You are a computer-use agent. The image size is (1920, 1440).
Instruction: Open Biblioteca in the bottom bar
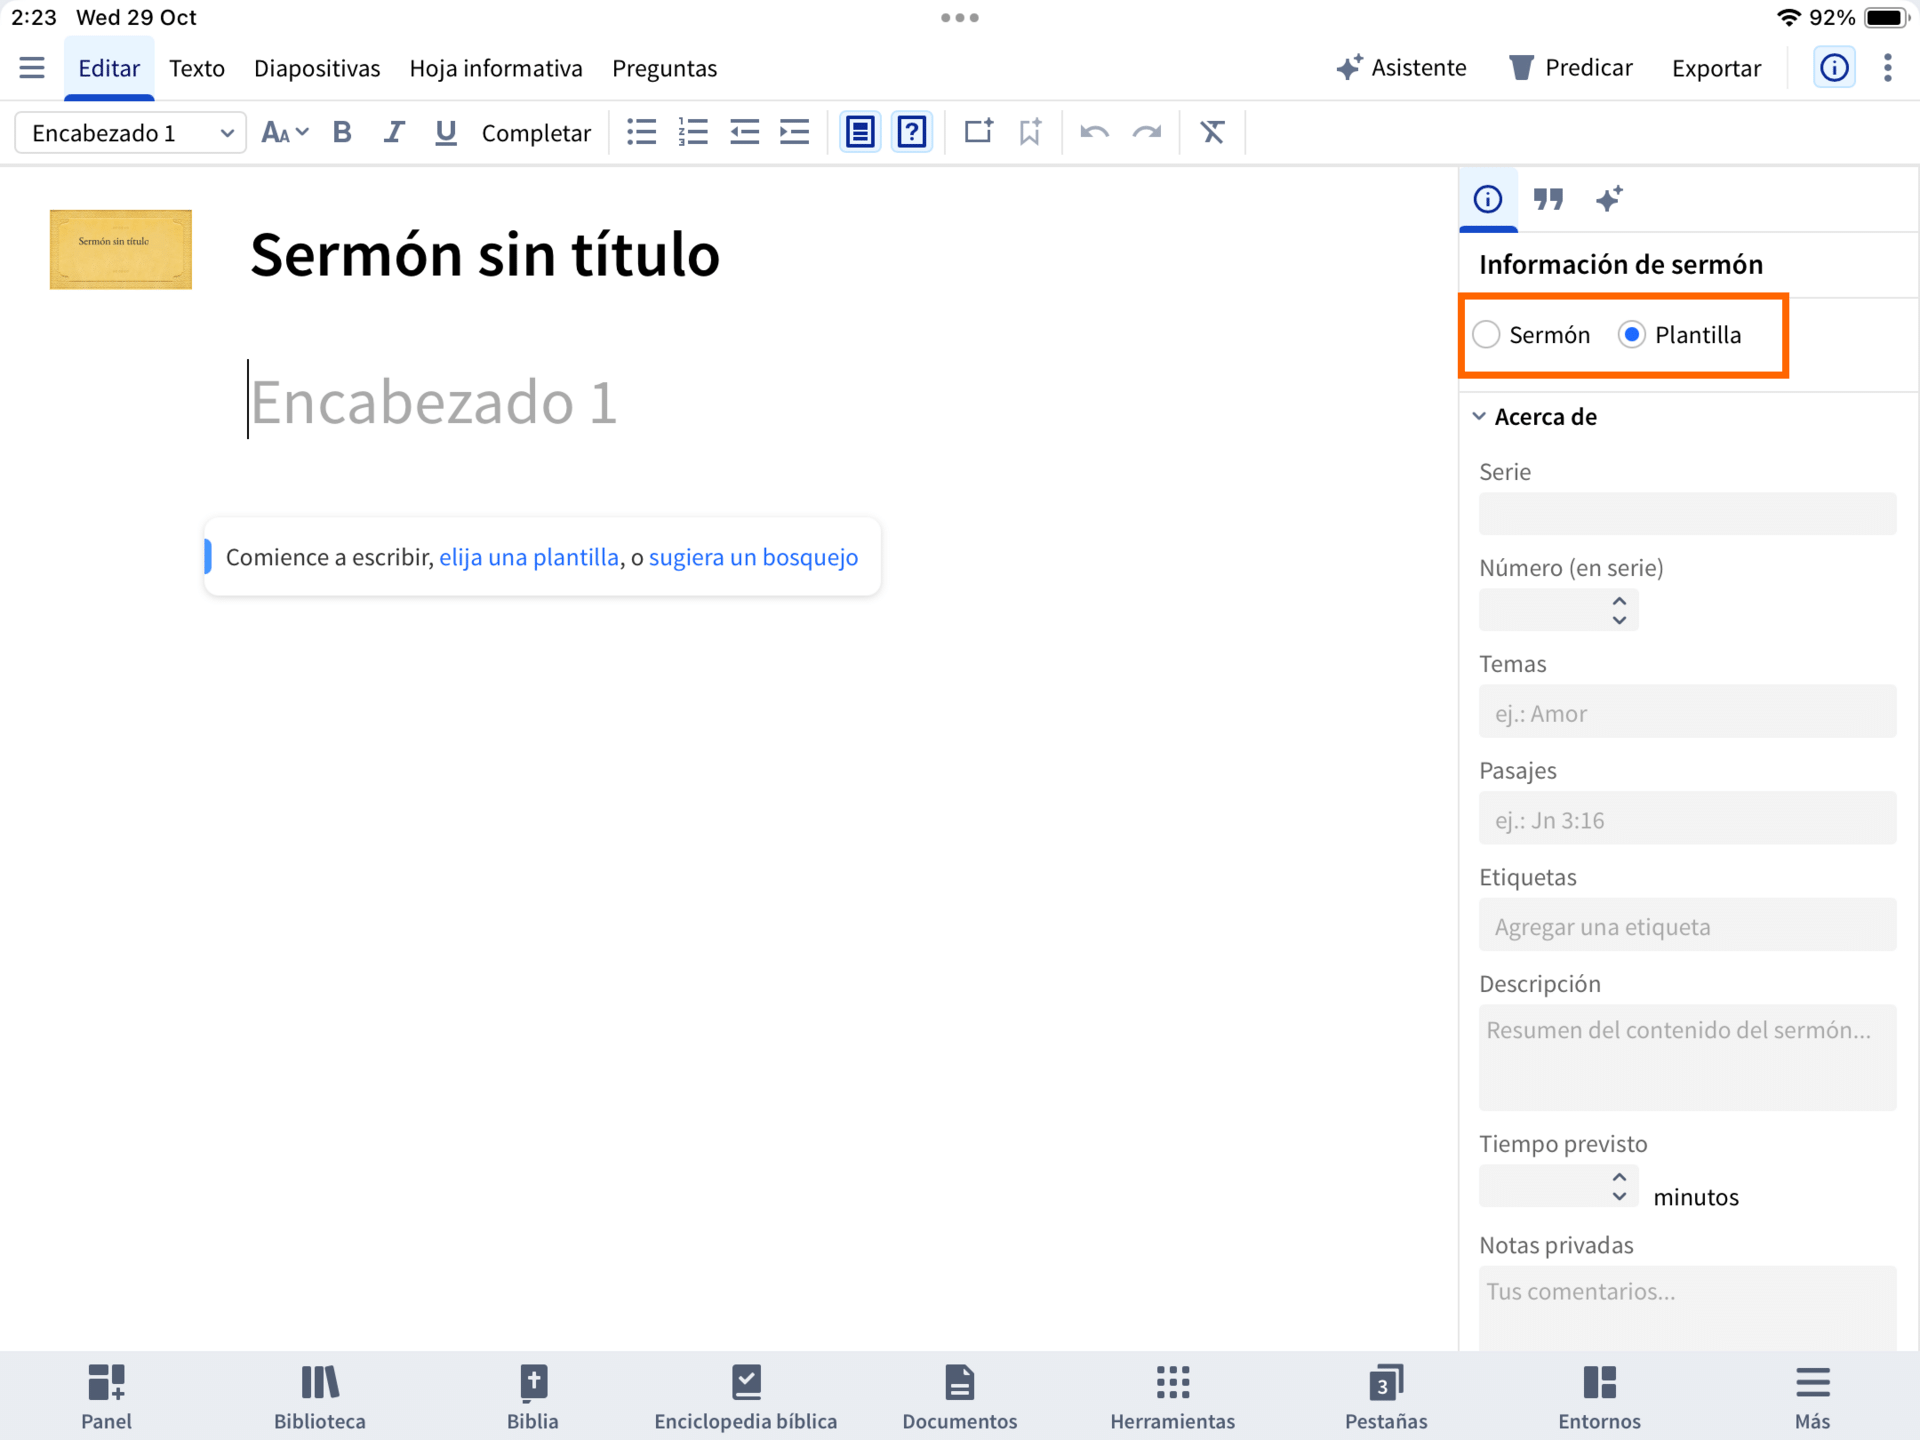pos(320,1397)
